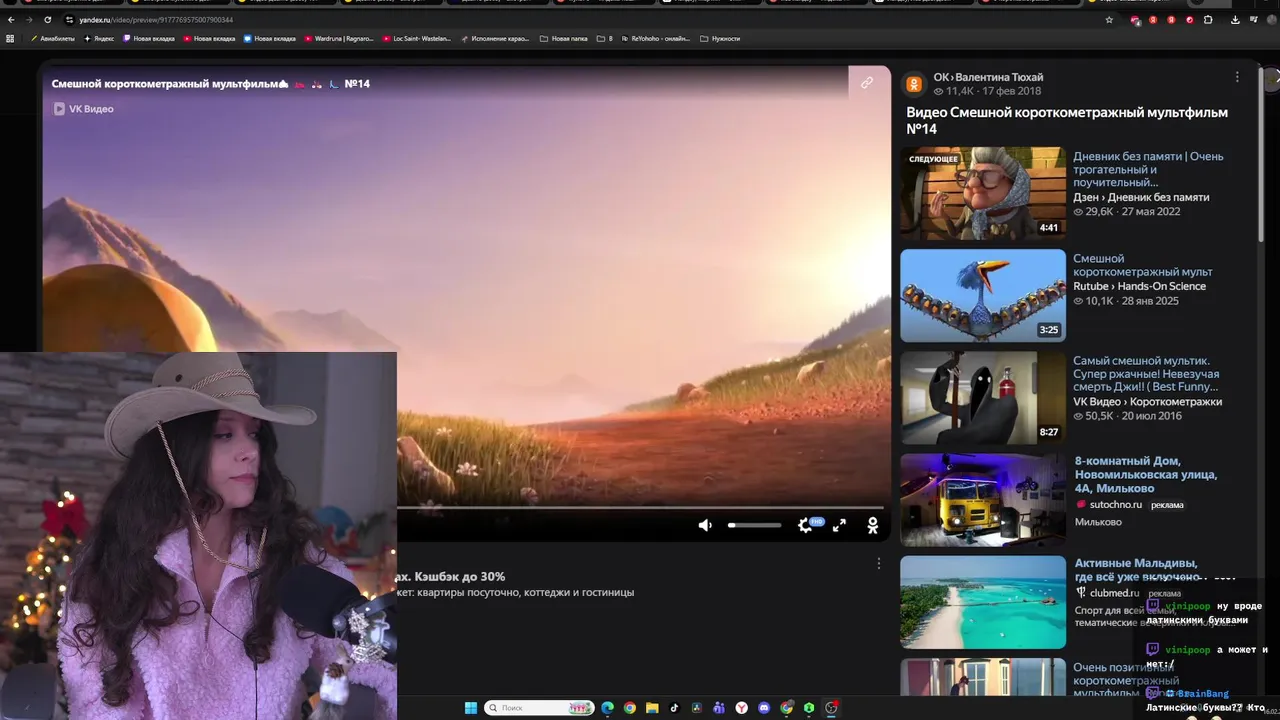The width and height of the screenshot is (1280, 720).
Task: Expand the Новая папка bookmarks folder
Action: click(564, 38)
